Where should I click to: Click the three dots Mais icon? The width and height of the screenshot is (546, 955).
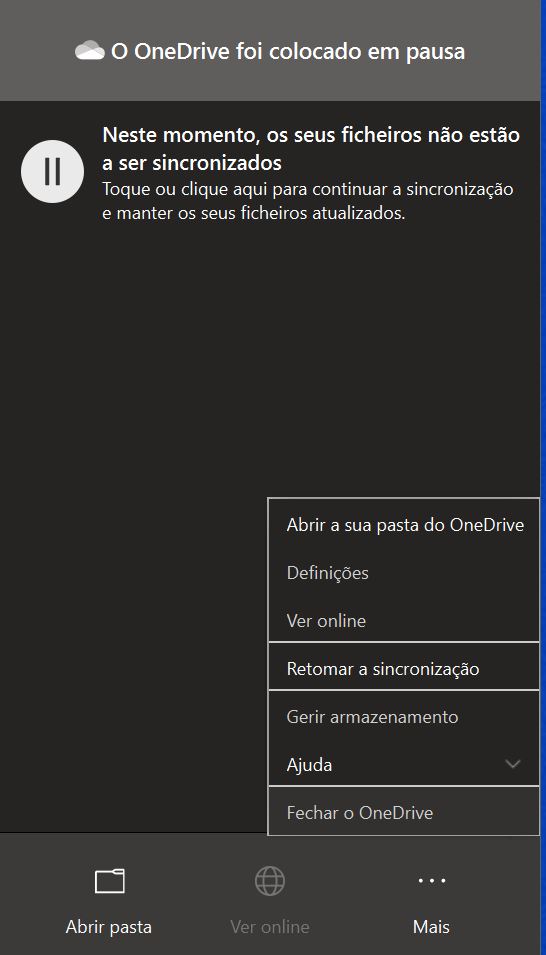pos(431,881)
